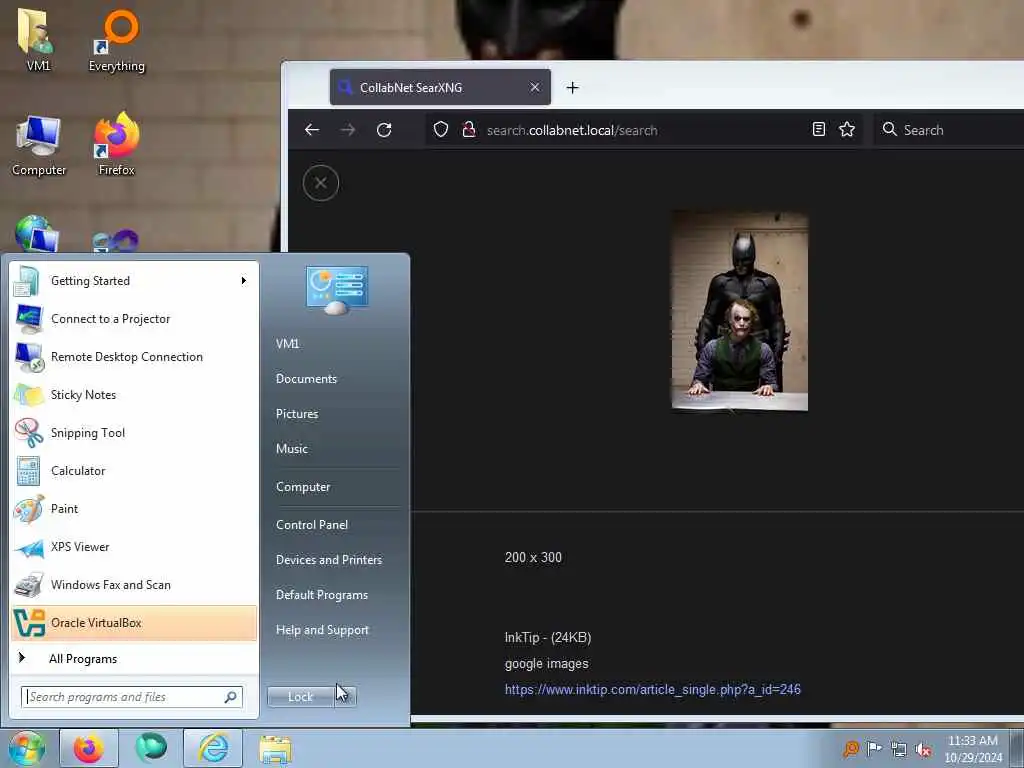The width and height of the screenshot is (1024, 768).
Task: Expand the Getting Started submenu arrow
Action: click(x=244, y=281)
